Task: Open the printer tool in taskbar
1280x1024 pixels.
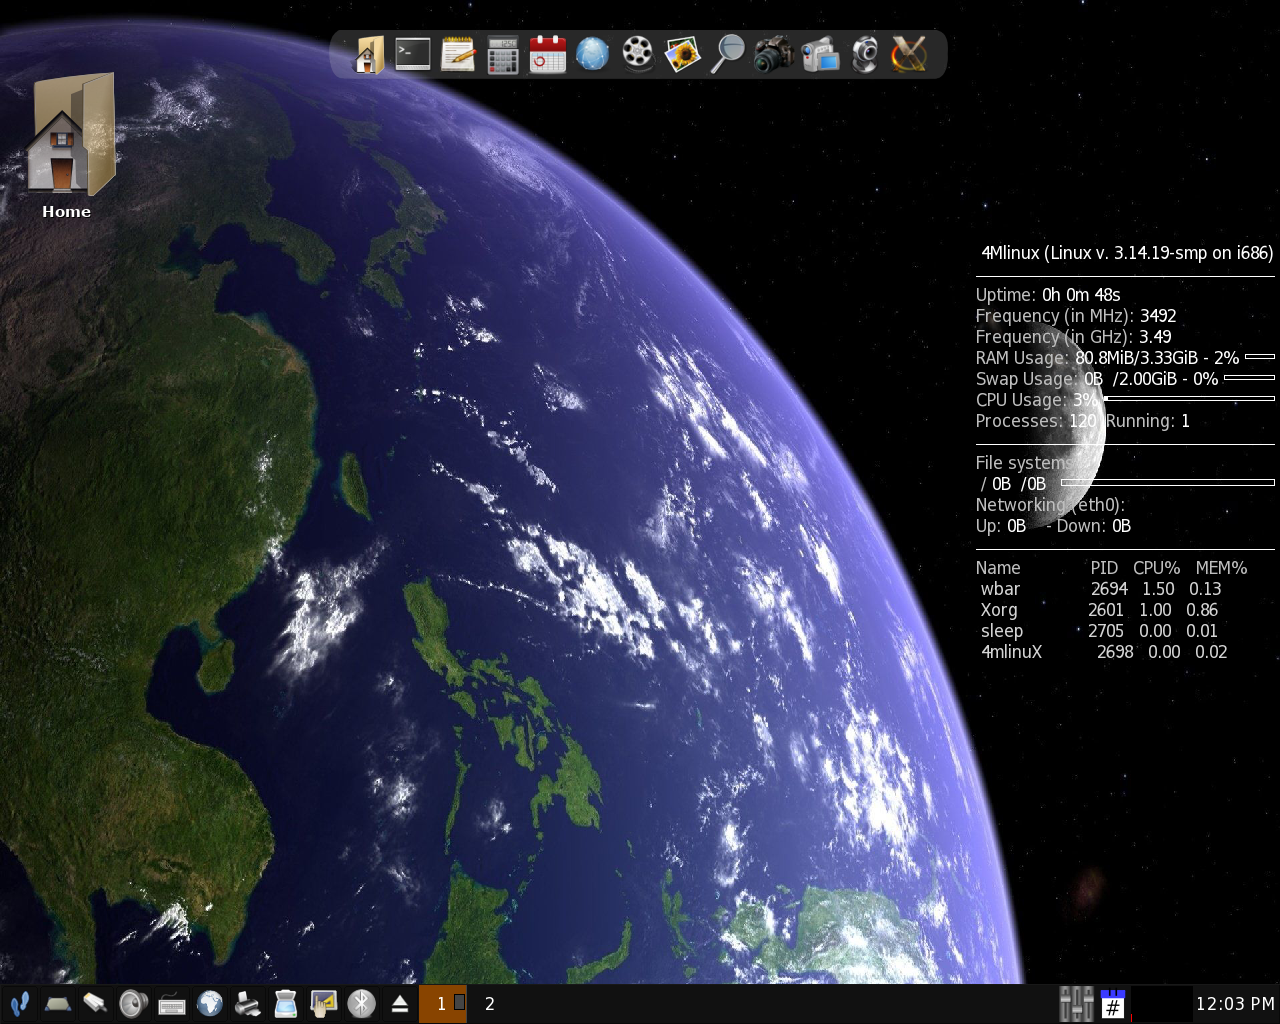Action: pyautogui.click(x=247, y=1003)
